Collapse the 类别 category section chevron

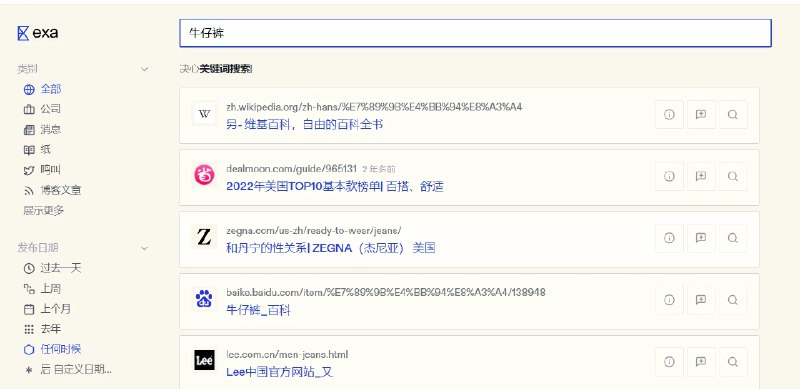pos(144,69)
